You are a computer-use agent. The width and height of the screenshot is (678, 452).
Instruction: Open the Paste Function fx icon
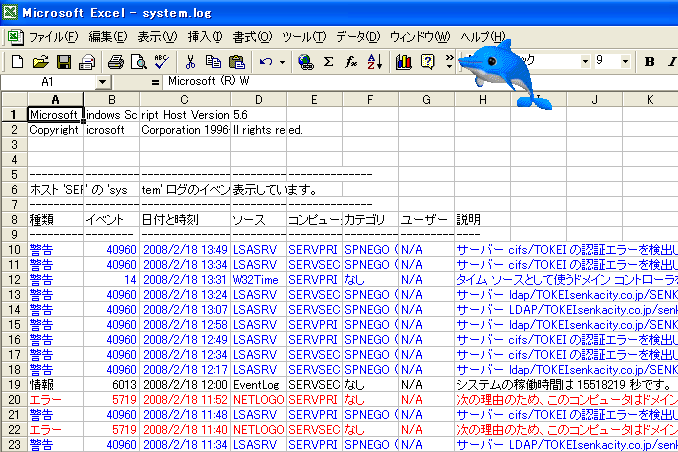(351, 62)
